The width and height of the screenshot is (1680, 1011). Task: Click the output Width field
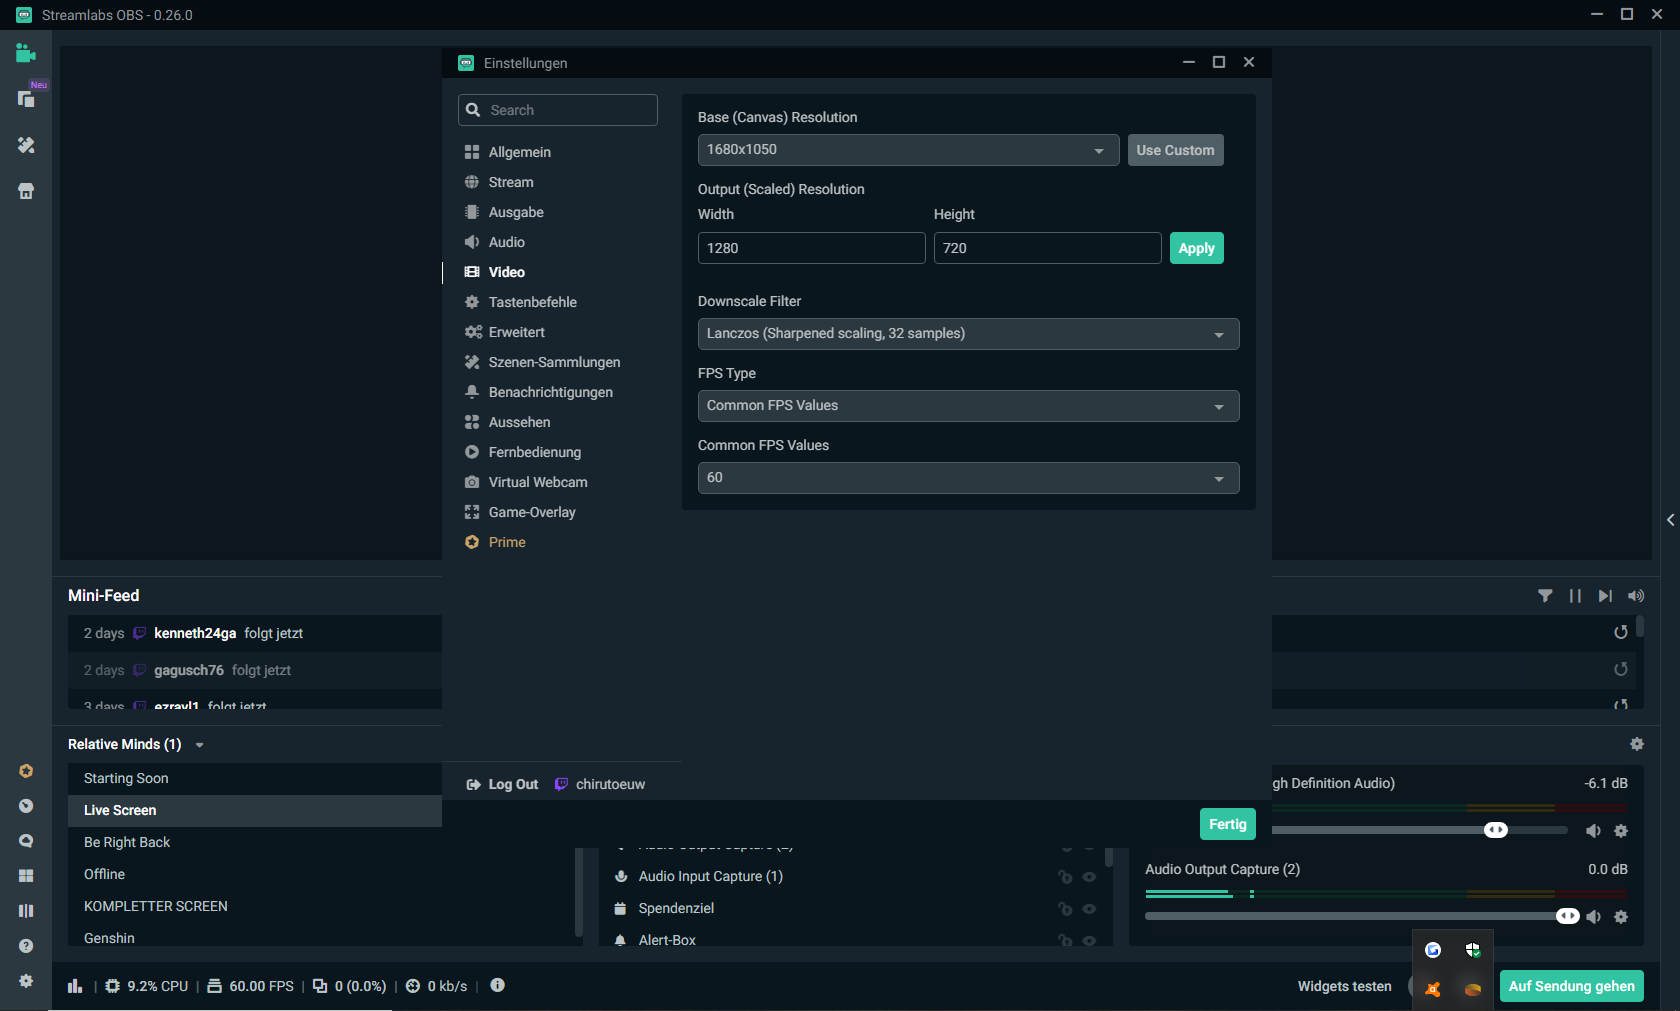(x=811, y=248)
